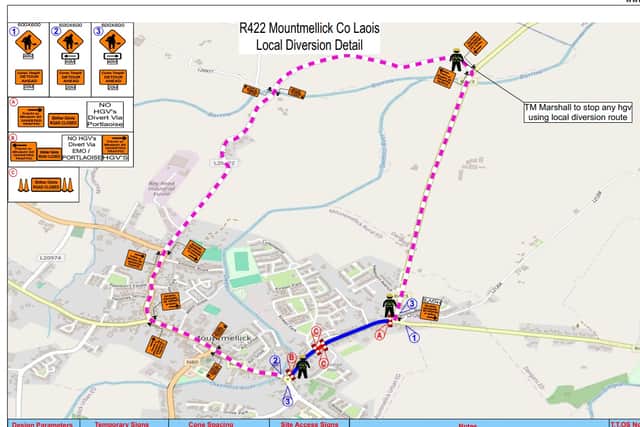Click the orange diamond sign at the top-right corner

click(x=476, y=44)
